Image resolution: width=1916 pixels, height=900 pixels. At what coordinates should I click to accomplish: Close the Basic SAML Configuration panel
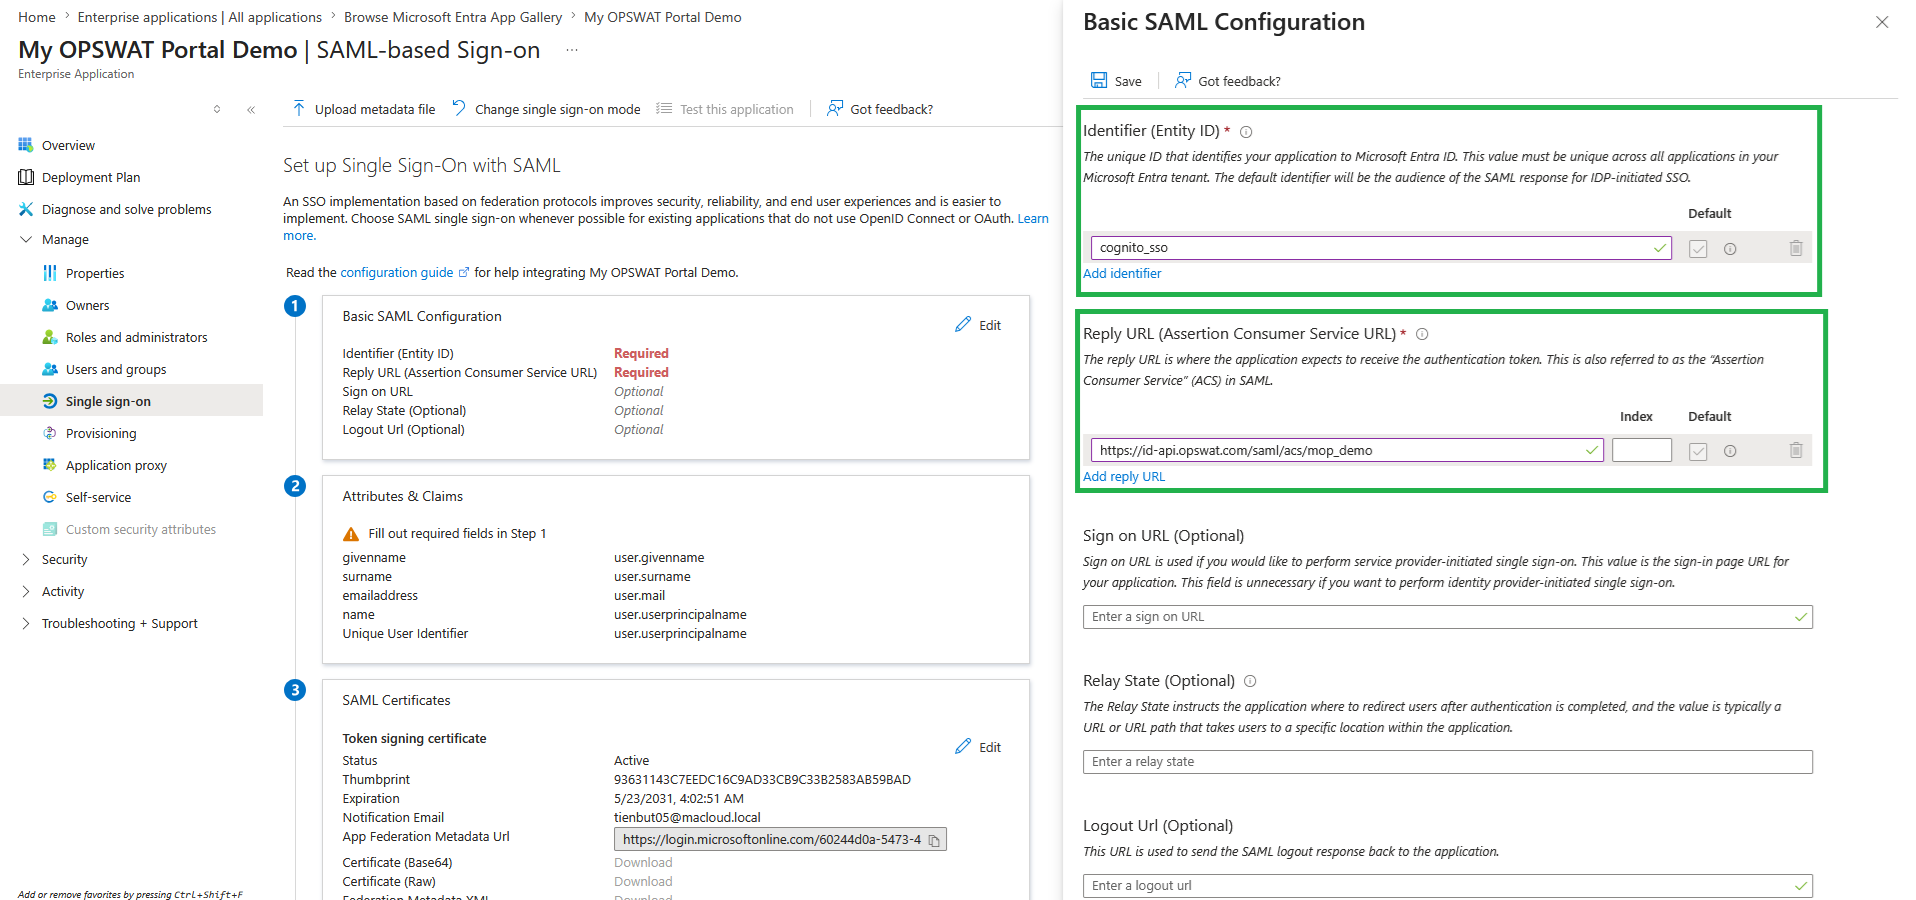[1882, 22]
